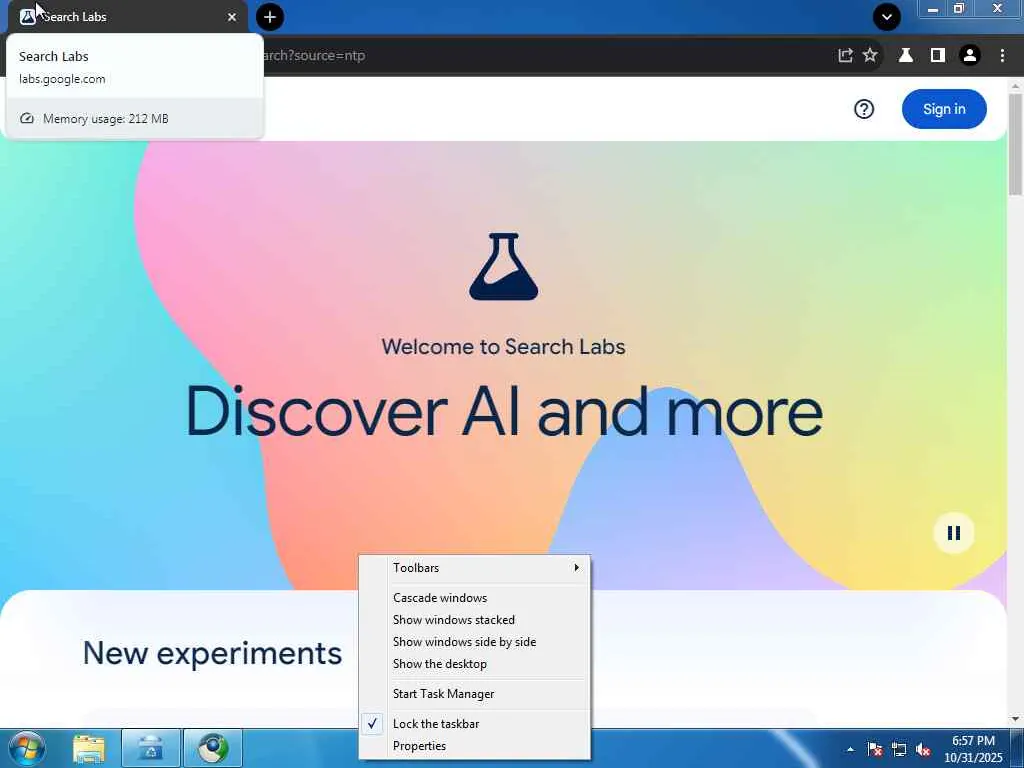Open the profile avatar menu
The image size is (1024, 768).
(970, 56)
